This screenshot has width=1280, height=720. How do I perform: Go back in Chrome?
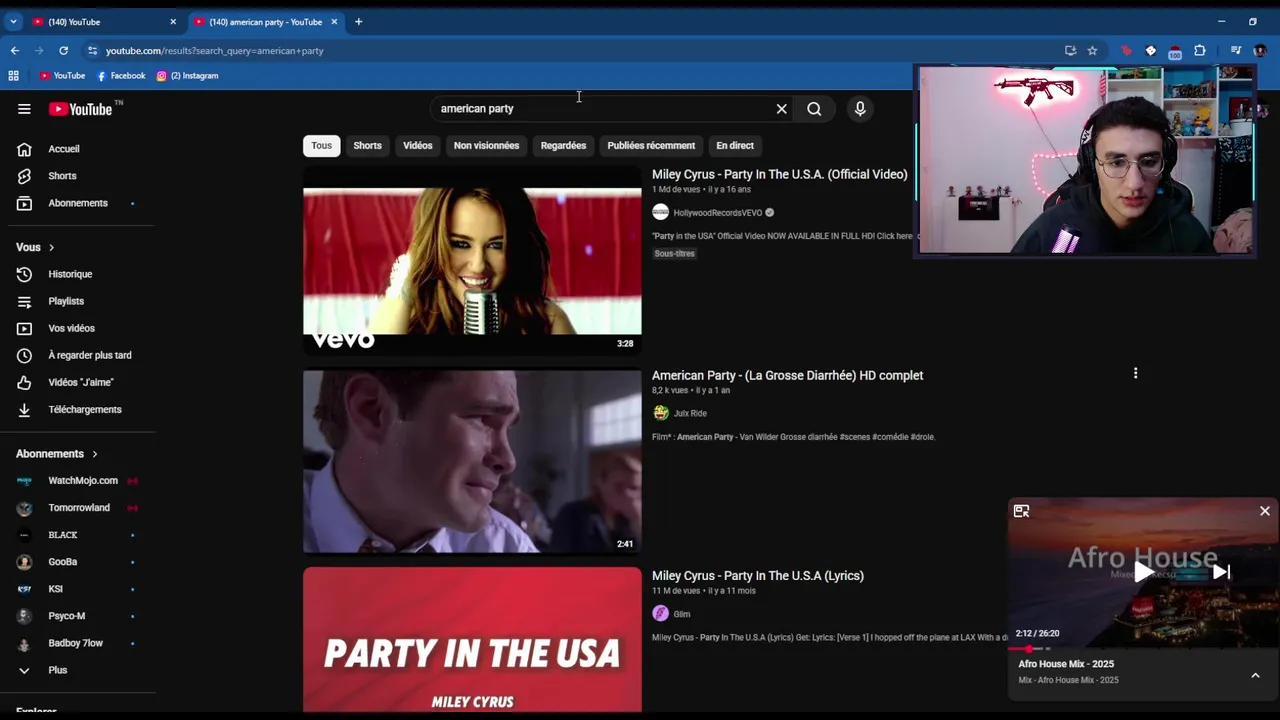(15, 50)
